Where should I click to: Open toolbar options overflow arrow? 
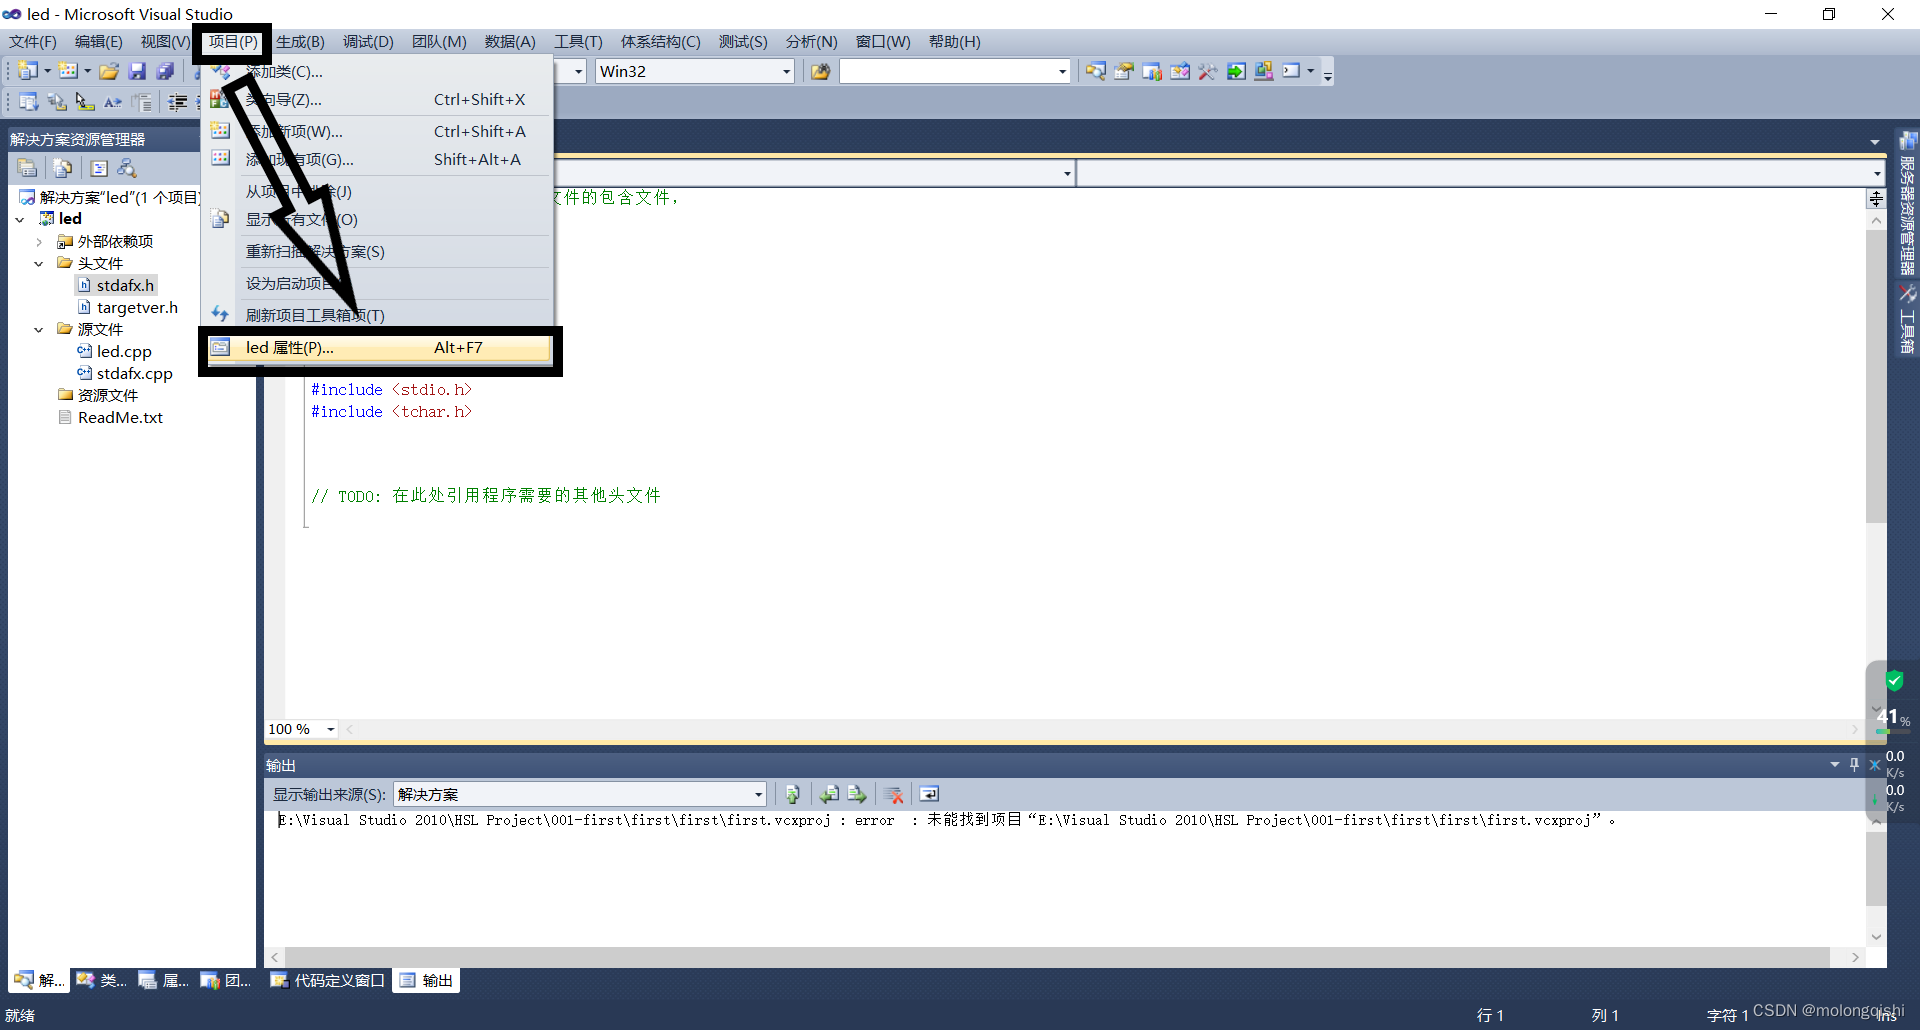(1328, 72)
